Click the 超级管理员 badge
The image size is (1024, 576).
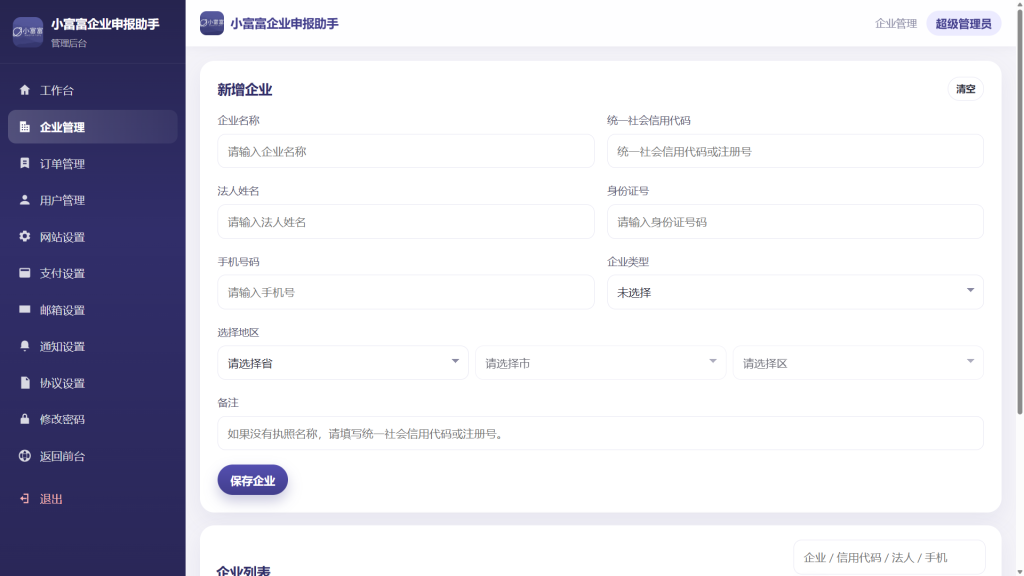(963, 24)
